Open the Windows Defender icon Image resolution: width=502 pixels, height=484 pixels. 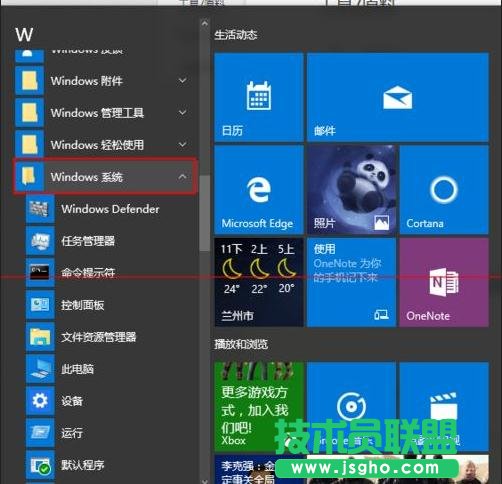coord(40,209)
